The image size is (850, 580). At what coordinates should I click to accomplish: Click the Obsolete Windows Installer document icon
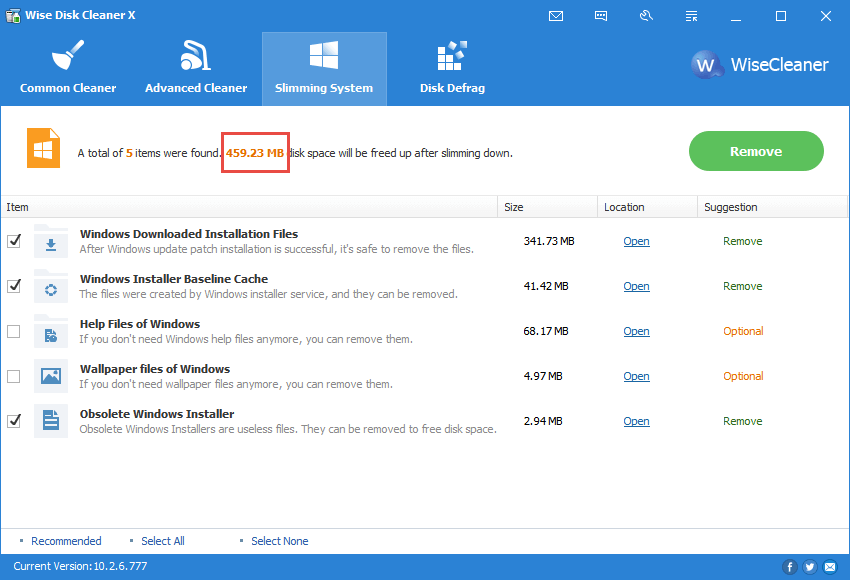51,421
